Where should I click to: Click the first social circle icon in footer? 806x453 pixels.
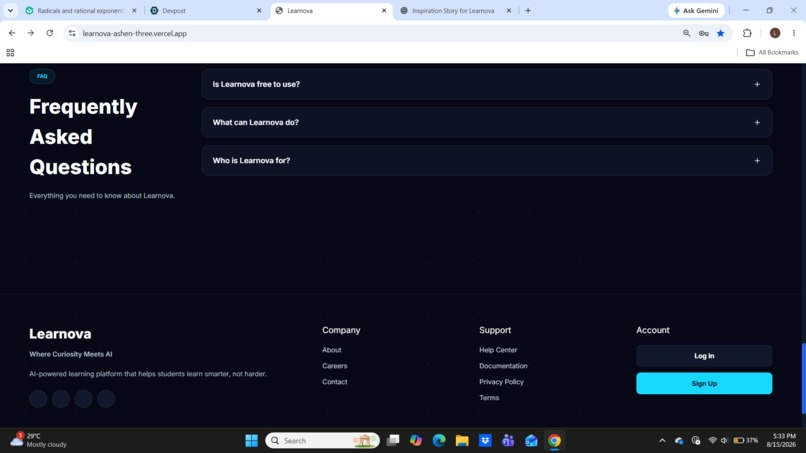pyautogui.click(x=38, y=398)
